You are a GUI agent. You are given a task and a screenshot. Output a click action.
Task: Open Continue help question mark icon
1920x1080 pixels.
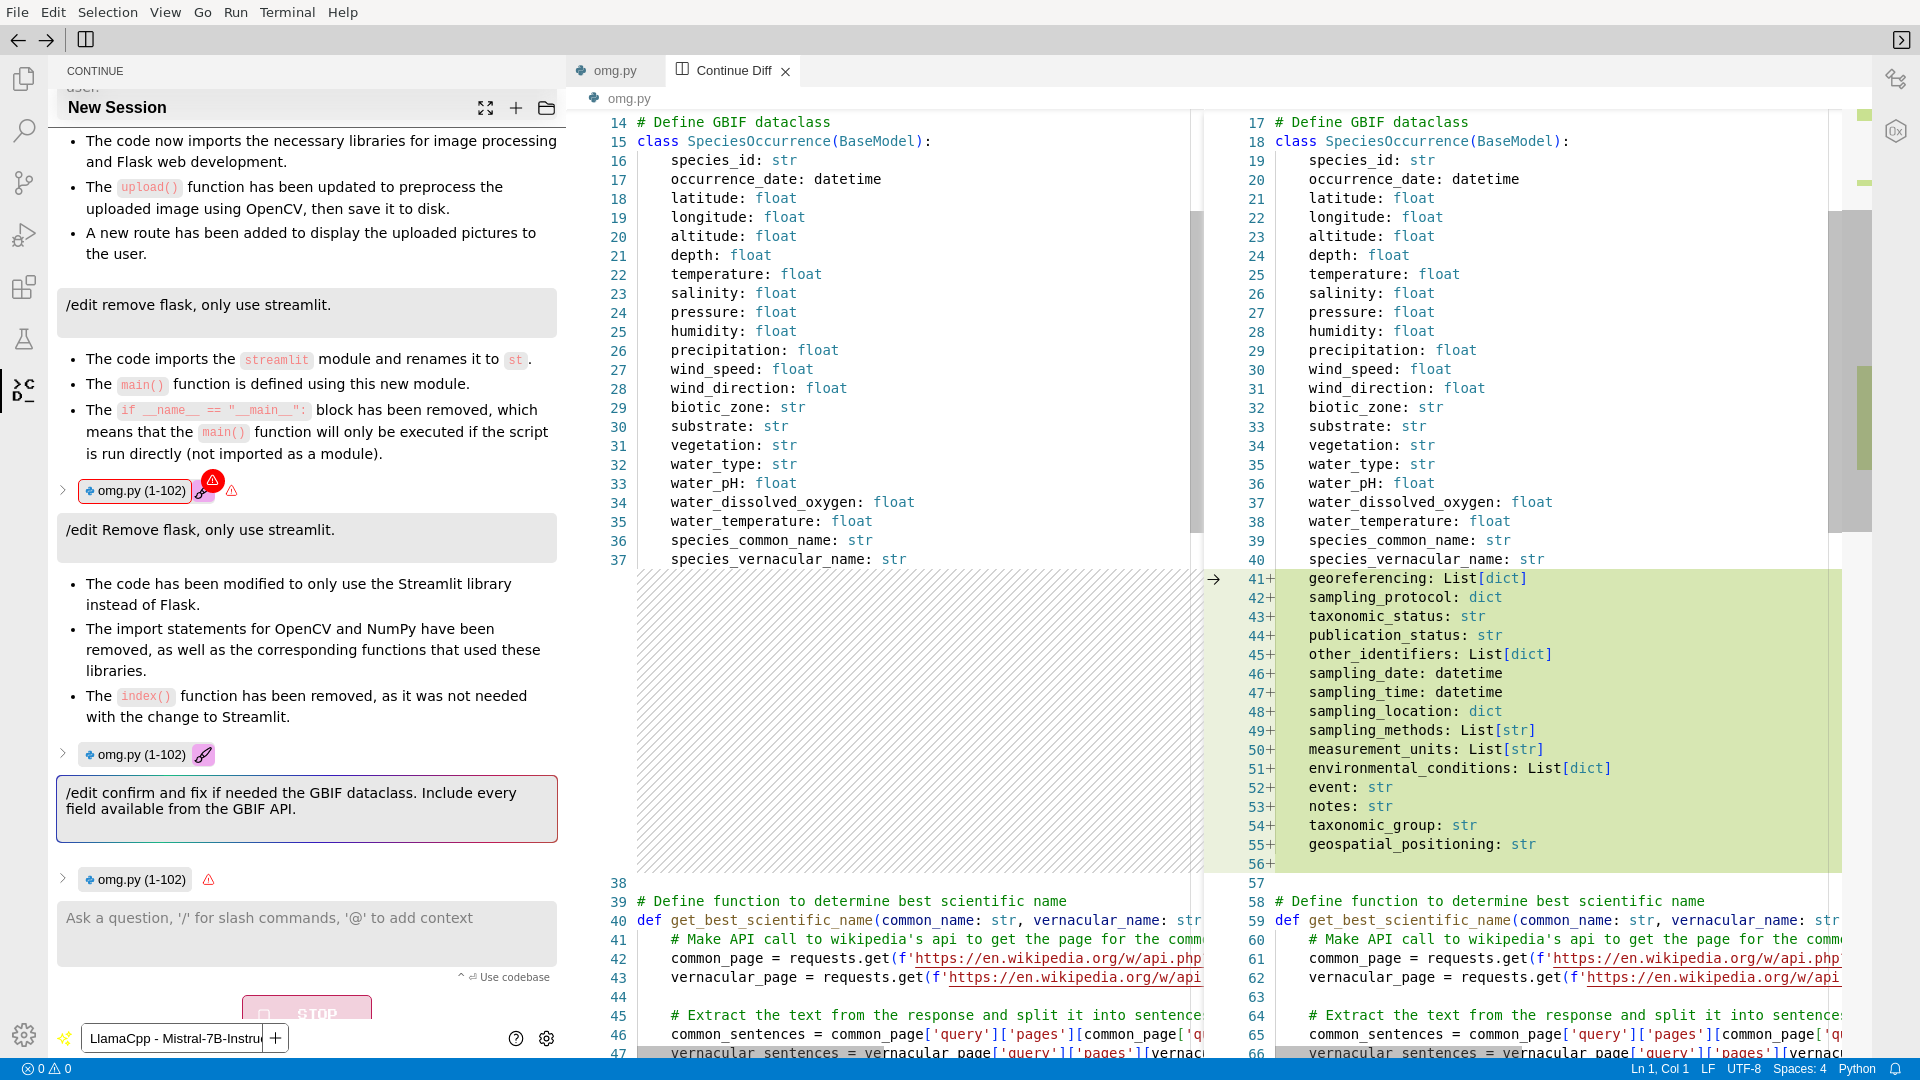pos(516,1038)
